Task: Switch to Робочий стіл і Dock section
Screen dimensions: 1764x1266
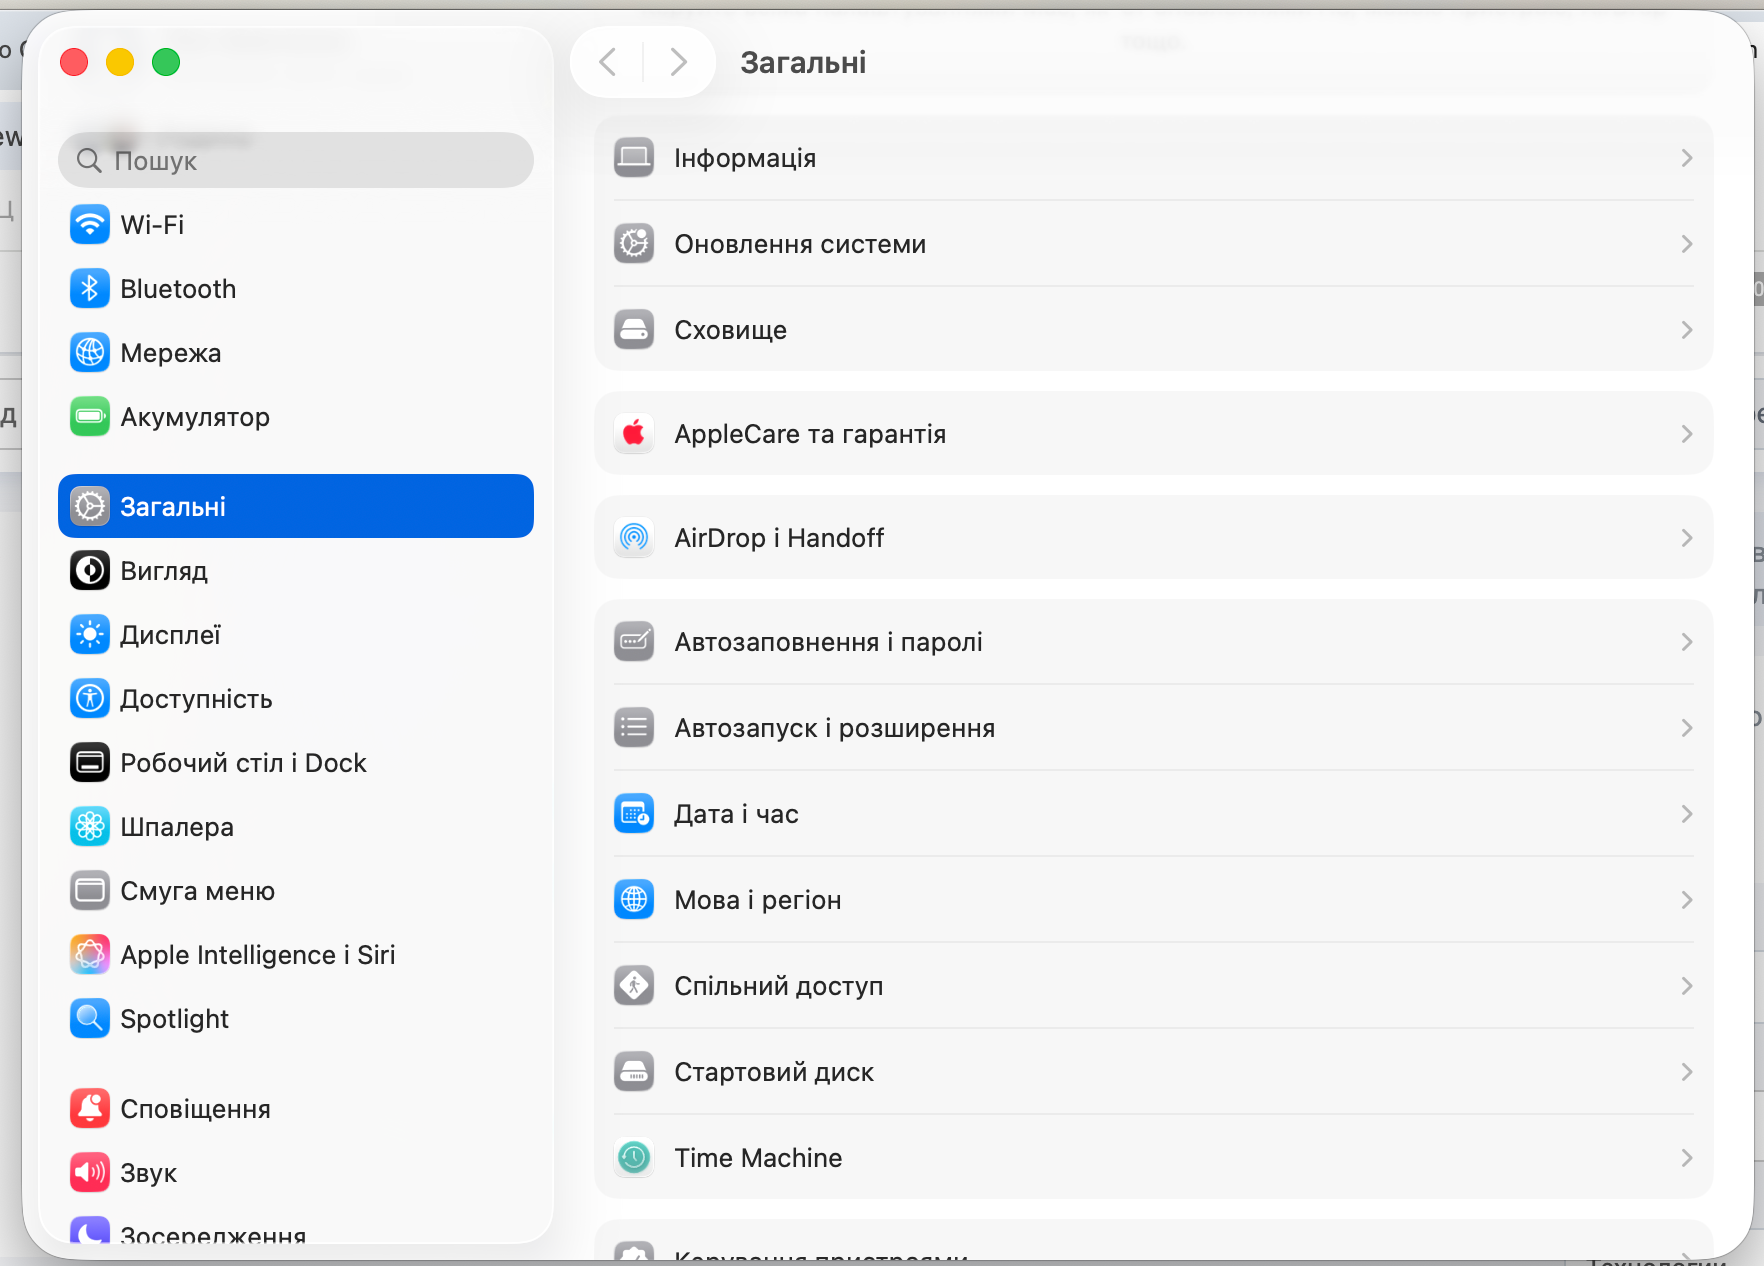Action: pos(243,763)
